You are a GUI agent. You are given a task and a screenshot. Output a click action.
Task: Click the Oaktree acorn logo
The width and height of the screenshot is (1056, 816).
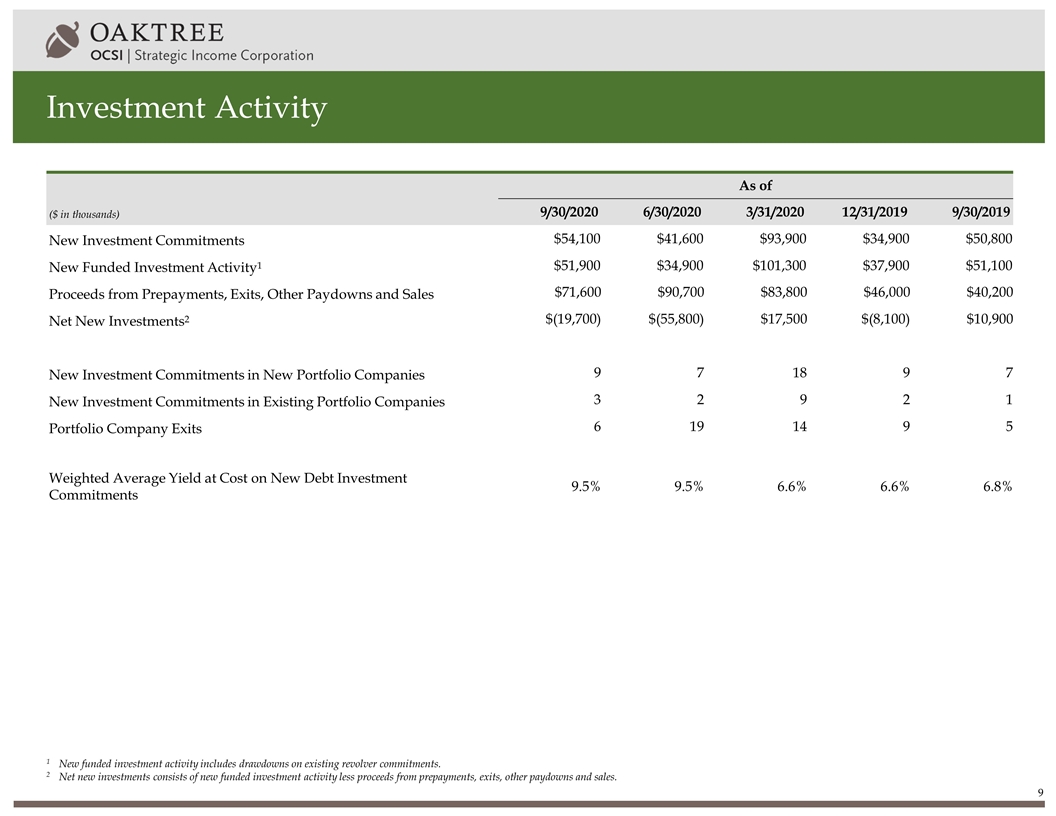[x=62, y=40]
